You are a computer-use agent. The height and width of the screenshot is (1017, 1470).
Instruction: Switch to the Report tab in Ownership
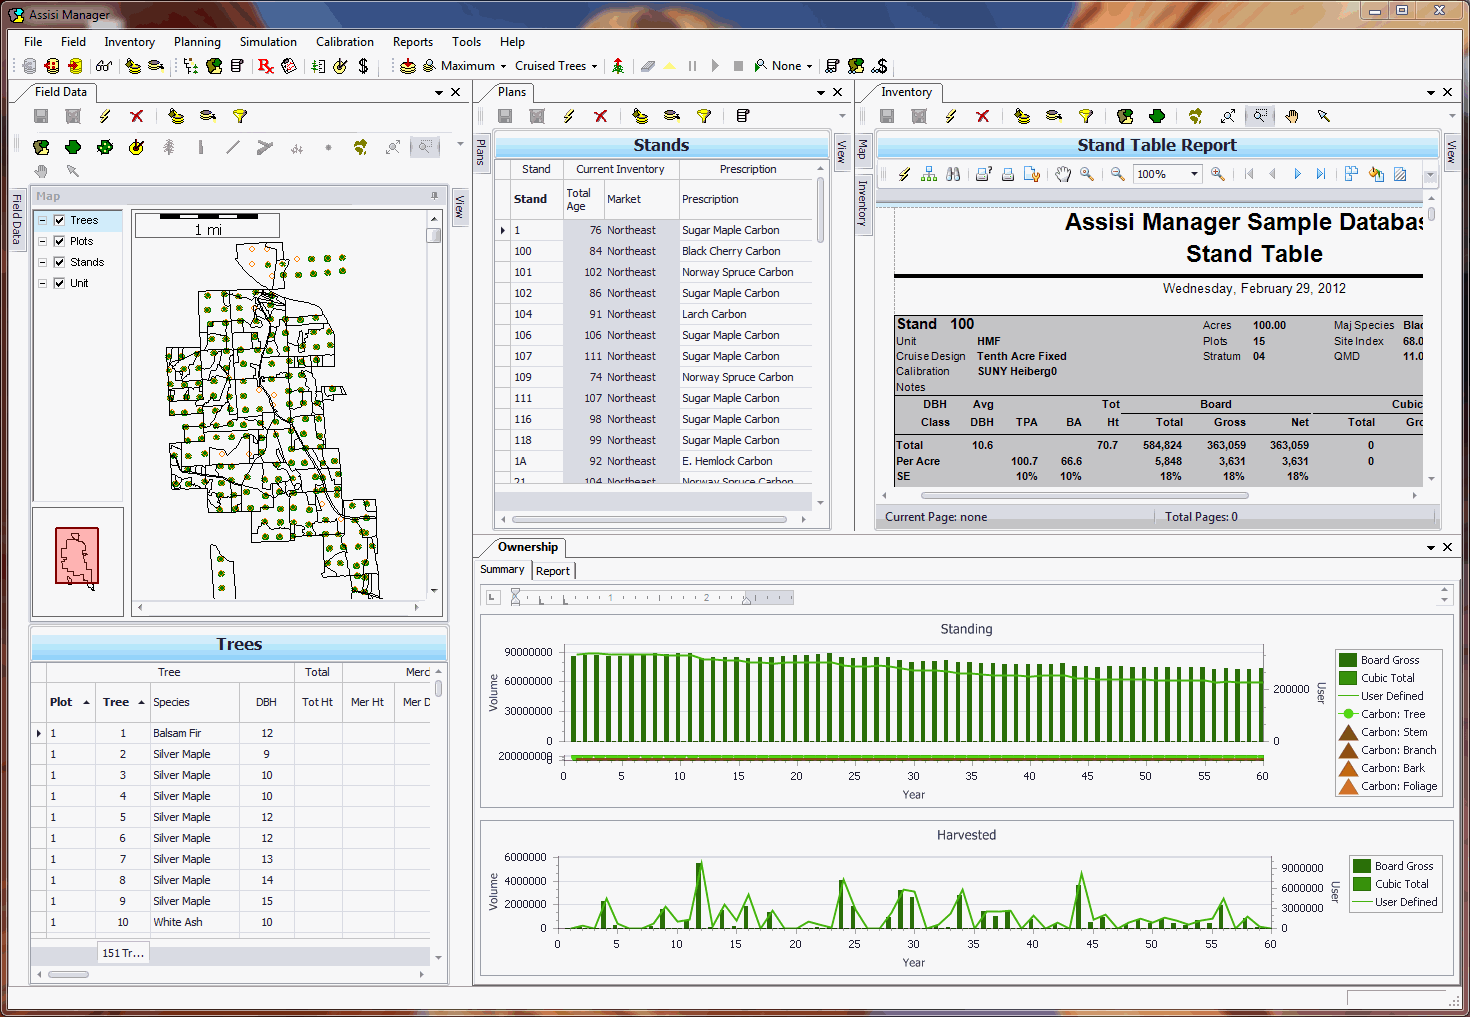pos(553,571)
